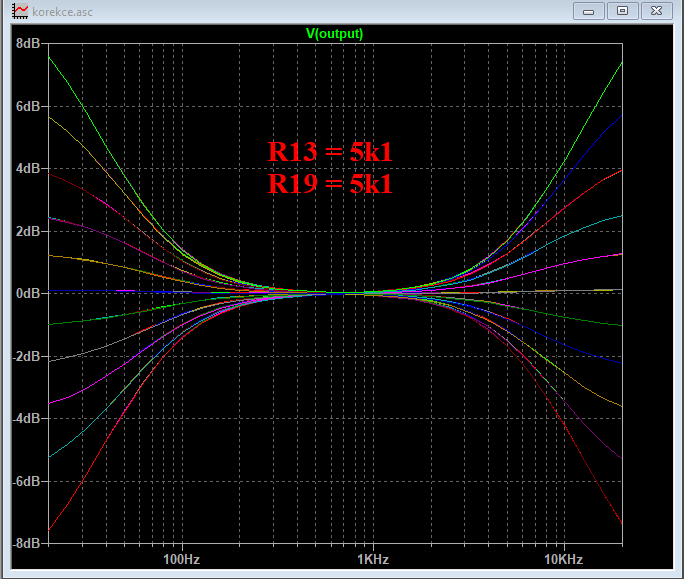Image resolution: width=684 pixels, height=579 pixels.
Task: Minimize the korekce.asc plot window
Action: tap(588, 11)
